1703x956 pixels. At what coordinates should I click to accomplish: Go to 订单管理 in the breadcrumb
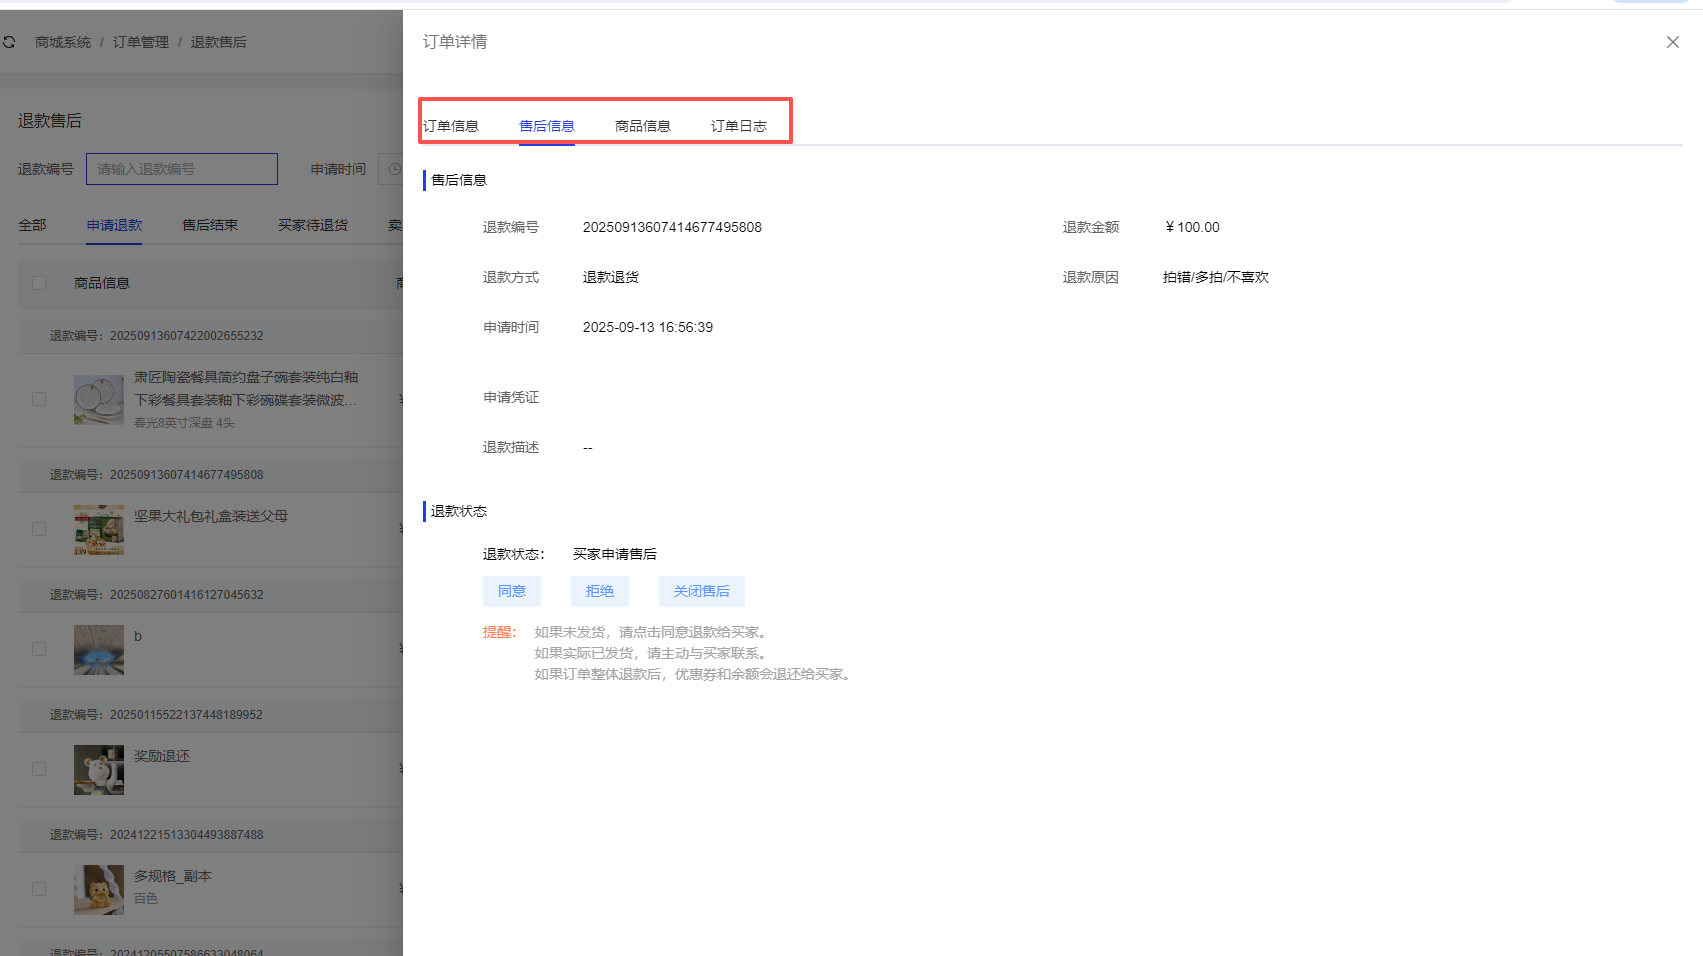140,42
